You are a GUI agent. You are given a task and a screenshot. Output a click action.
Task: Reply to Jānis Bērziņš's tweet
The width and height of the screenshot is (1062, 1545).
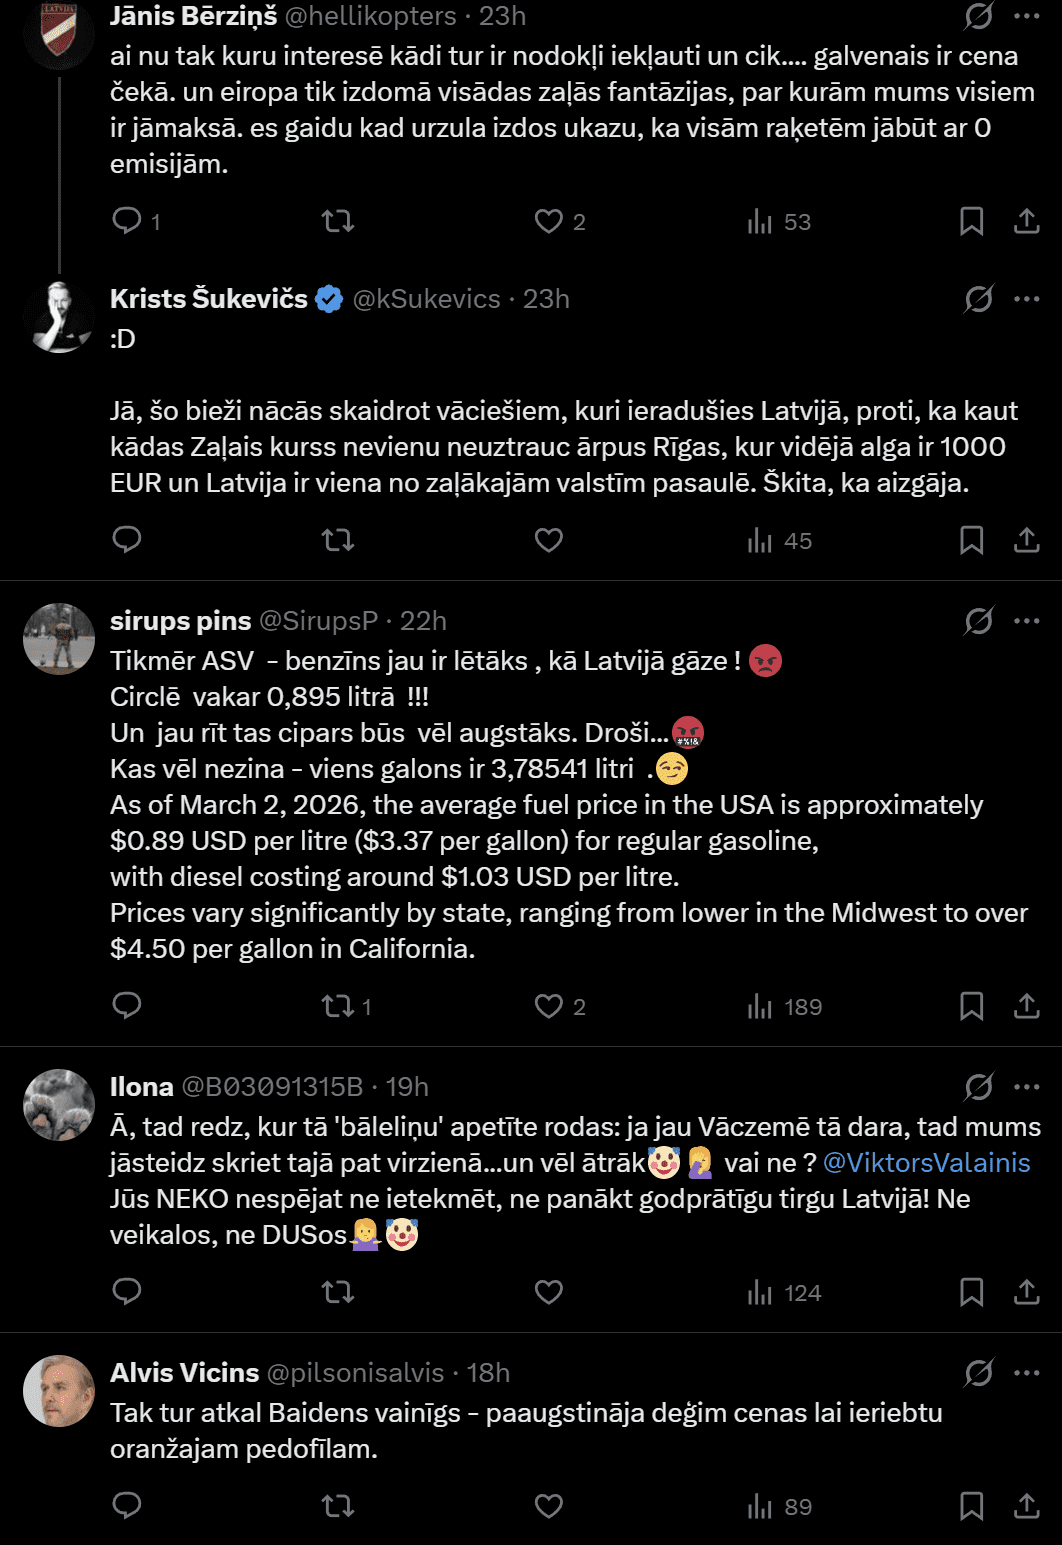(x=127, y=221)
